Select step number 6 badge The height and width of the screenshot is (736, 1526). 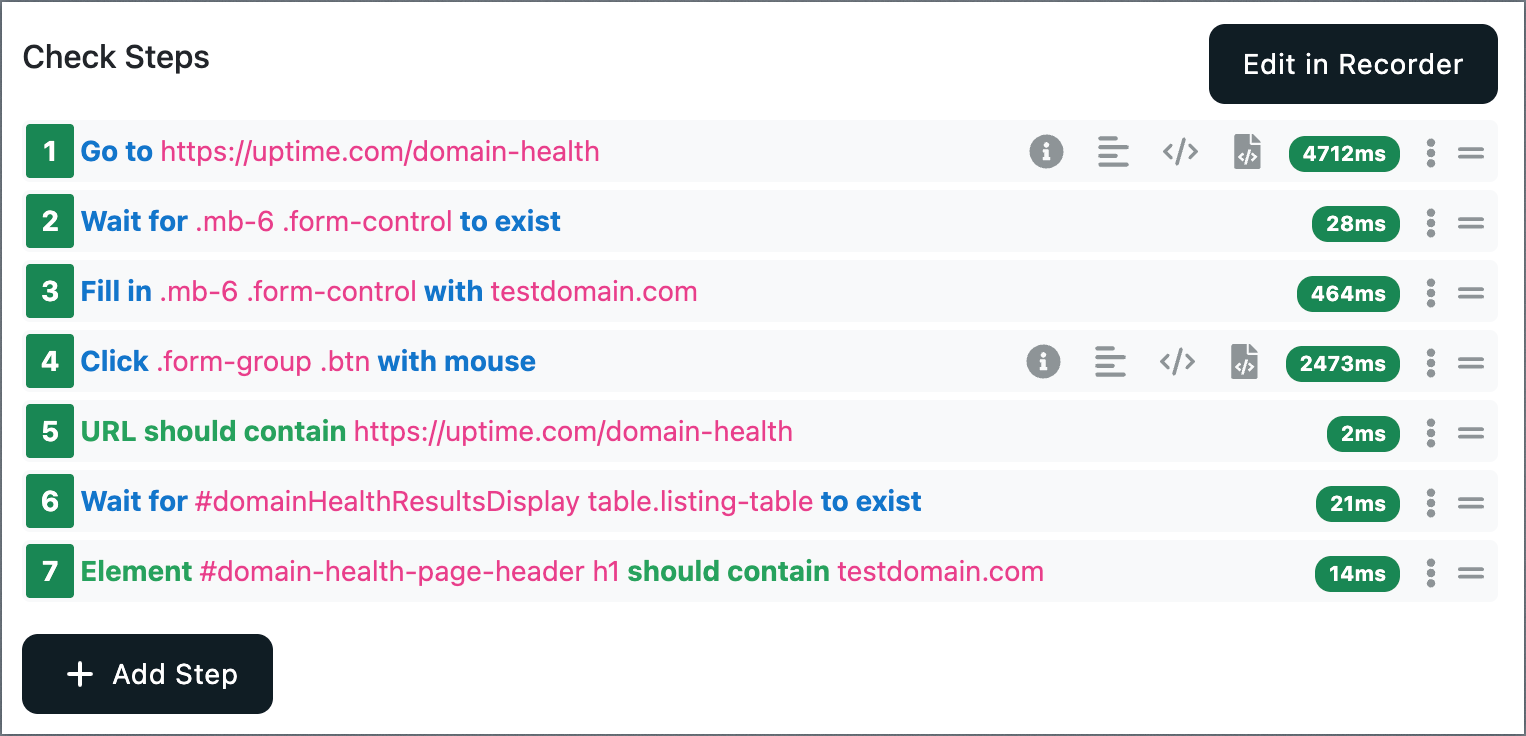click(50, 501)
